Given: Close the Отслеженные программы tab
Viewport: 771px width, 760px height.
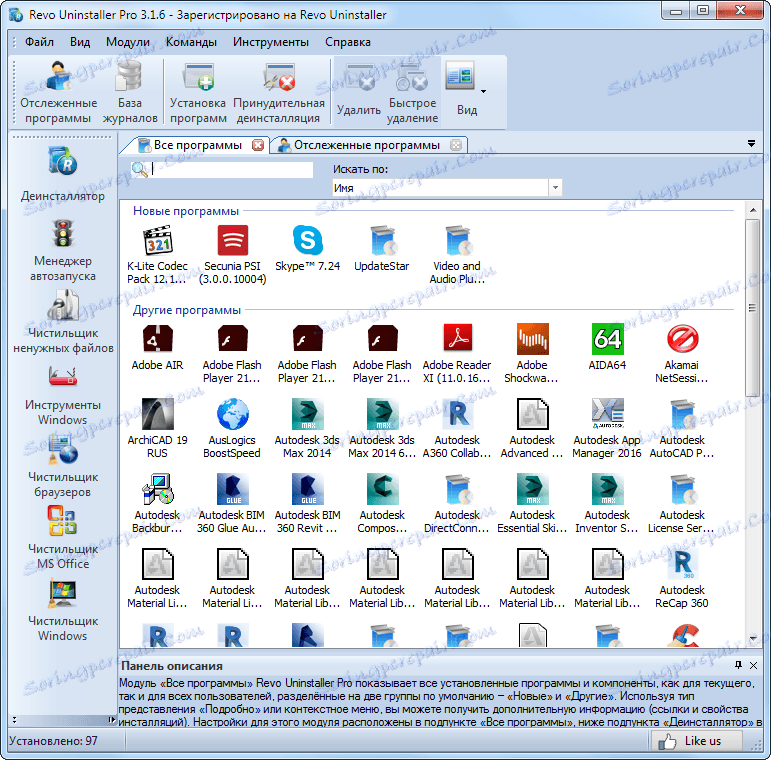Looking at the screenshot, I should point(456,145).
